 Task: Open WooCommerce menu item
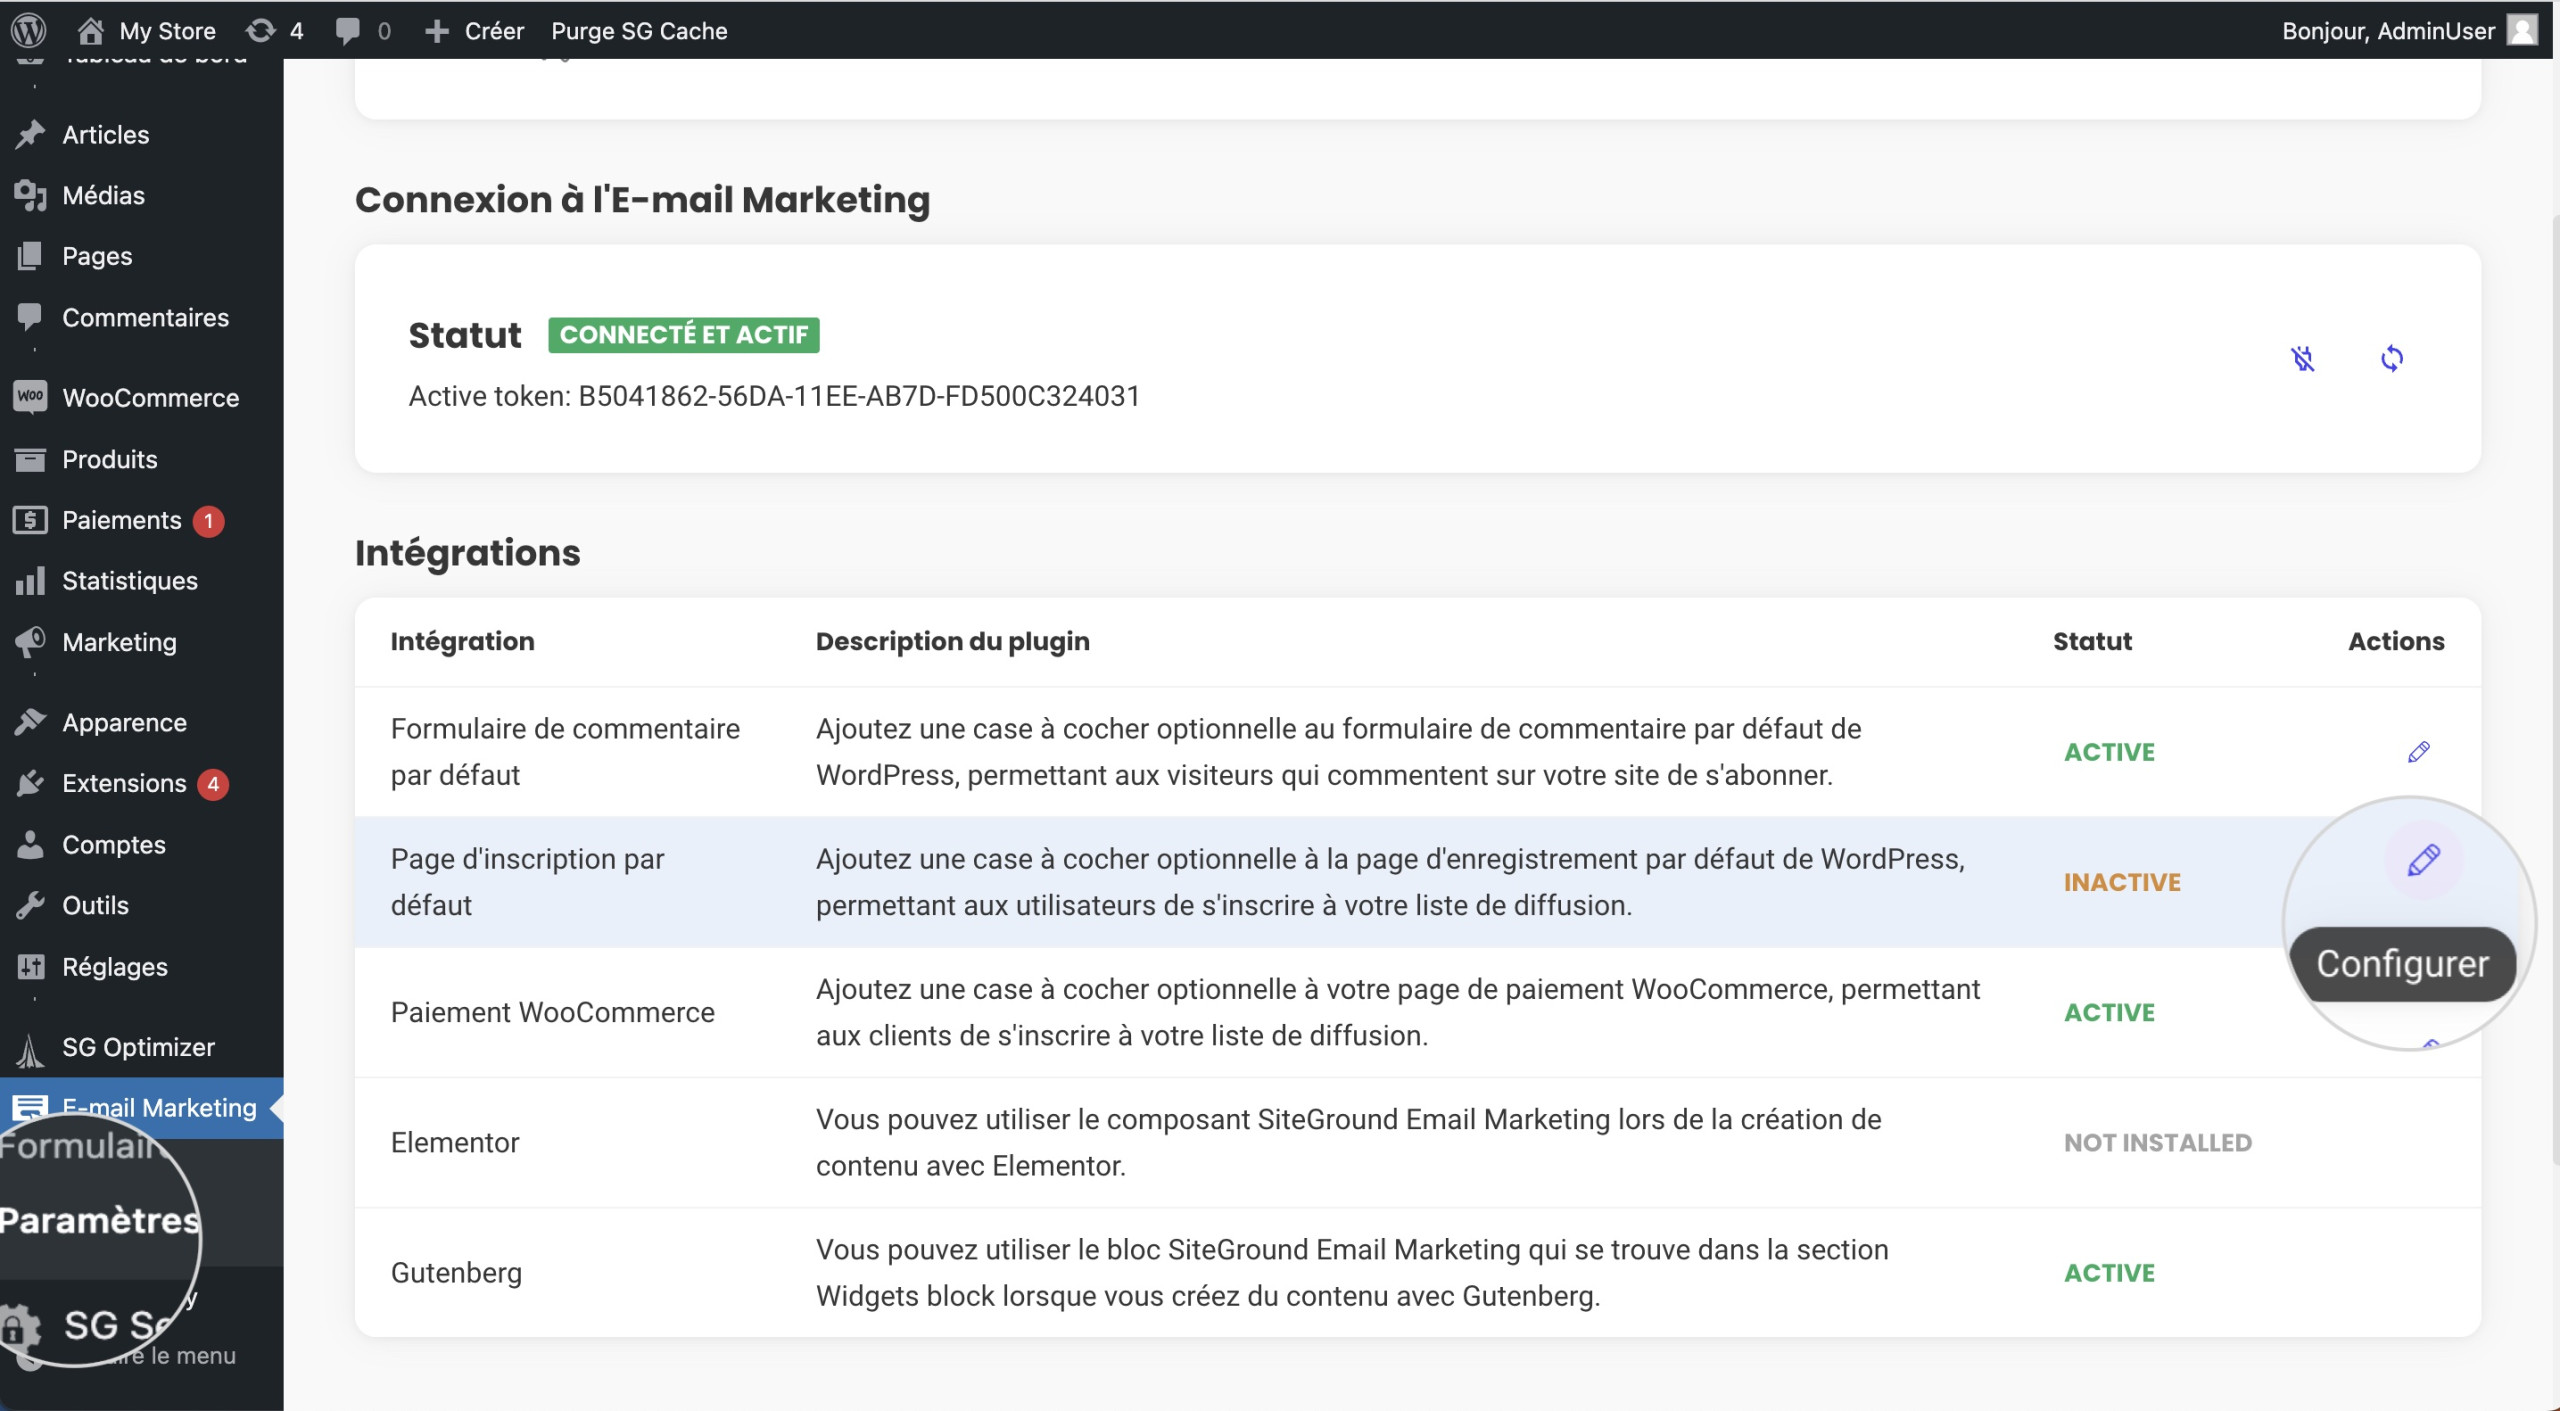(x=150, y=397)
